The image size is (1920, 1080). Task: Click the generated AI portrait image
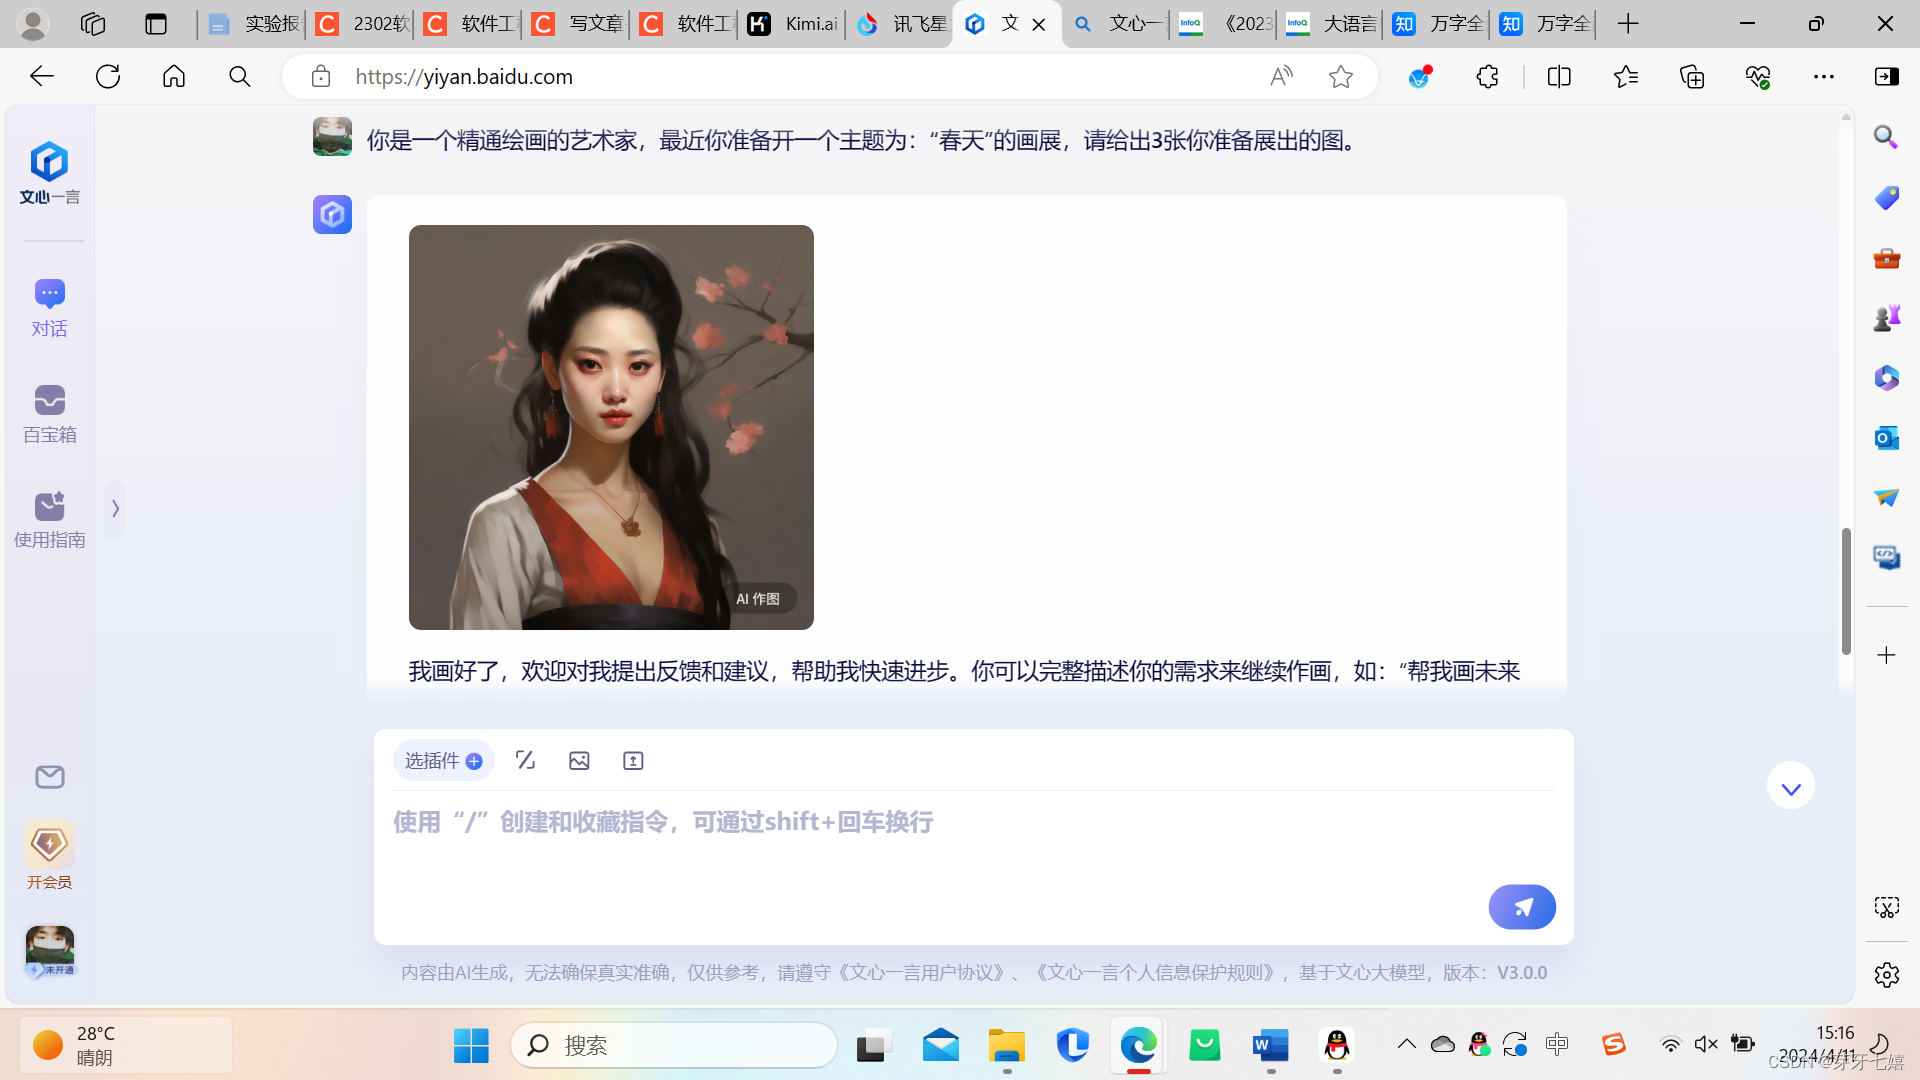click(610, 427)
